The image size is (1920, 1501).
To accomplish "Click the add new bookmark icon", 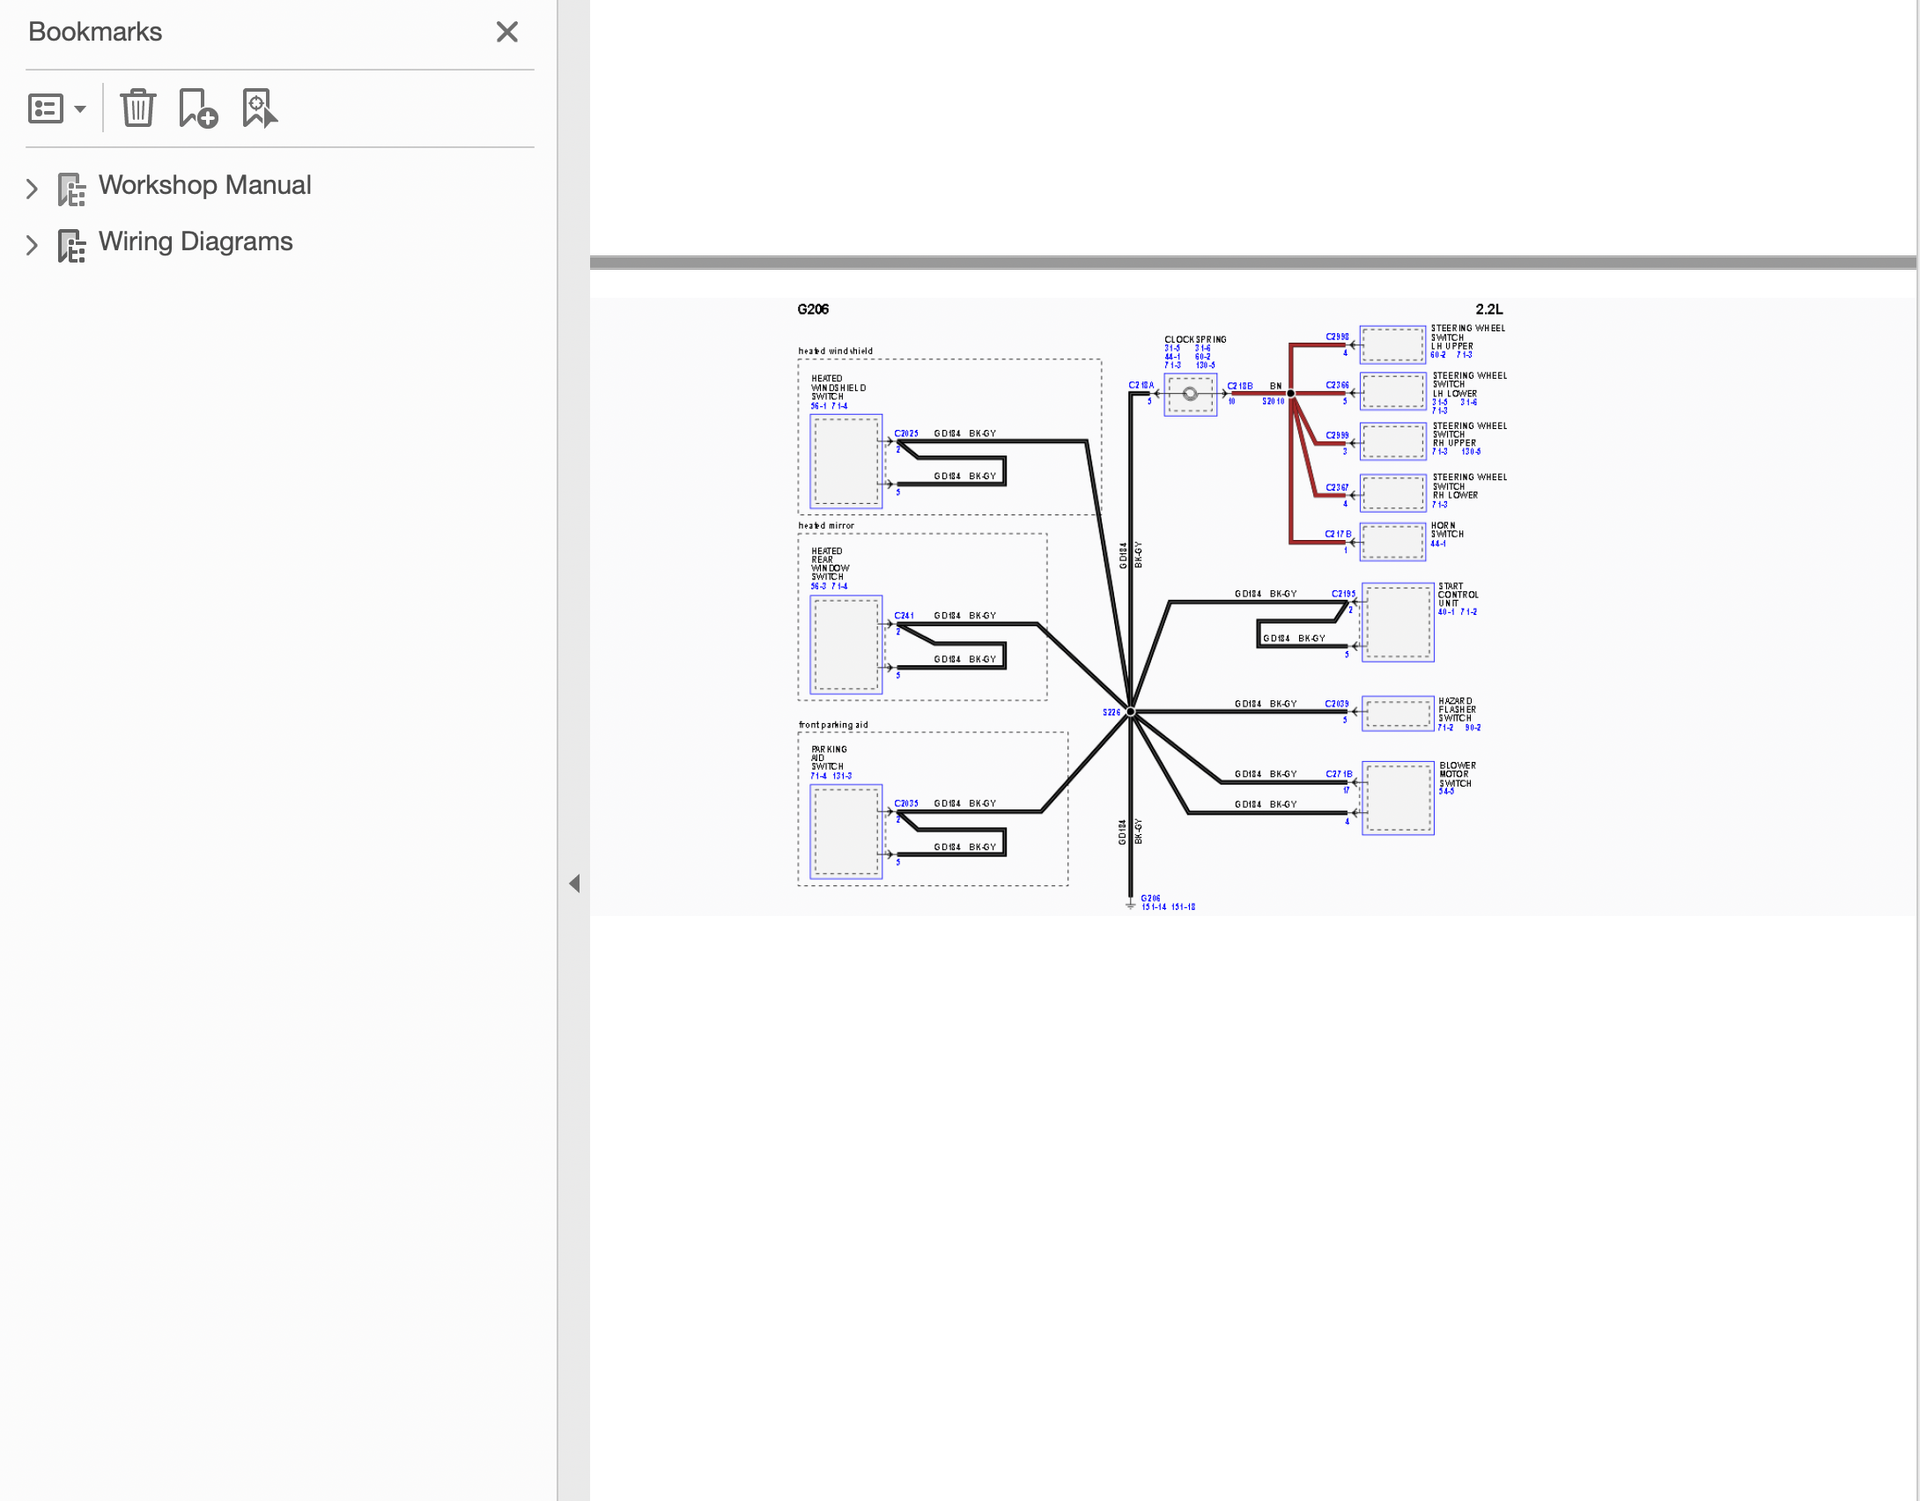I will tap(198, 108).
